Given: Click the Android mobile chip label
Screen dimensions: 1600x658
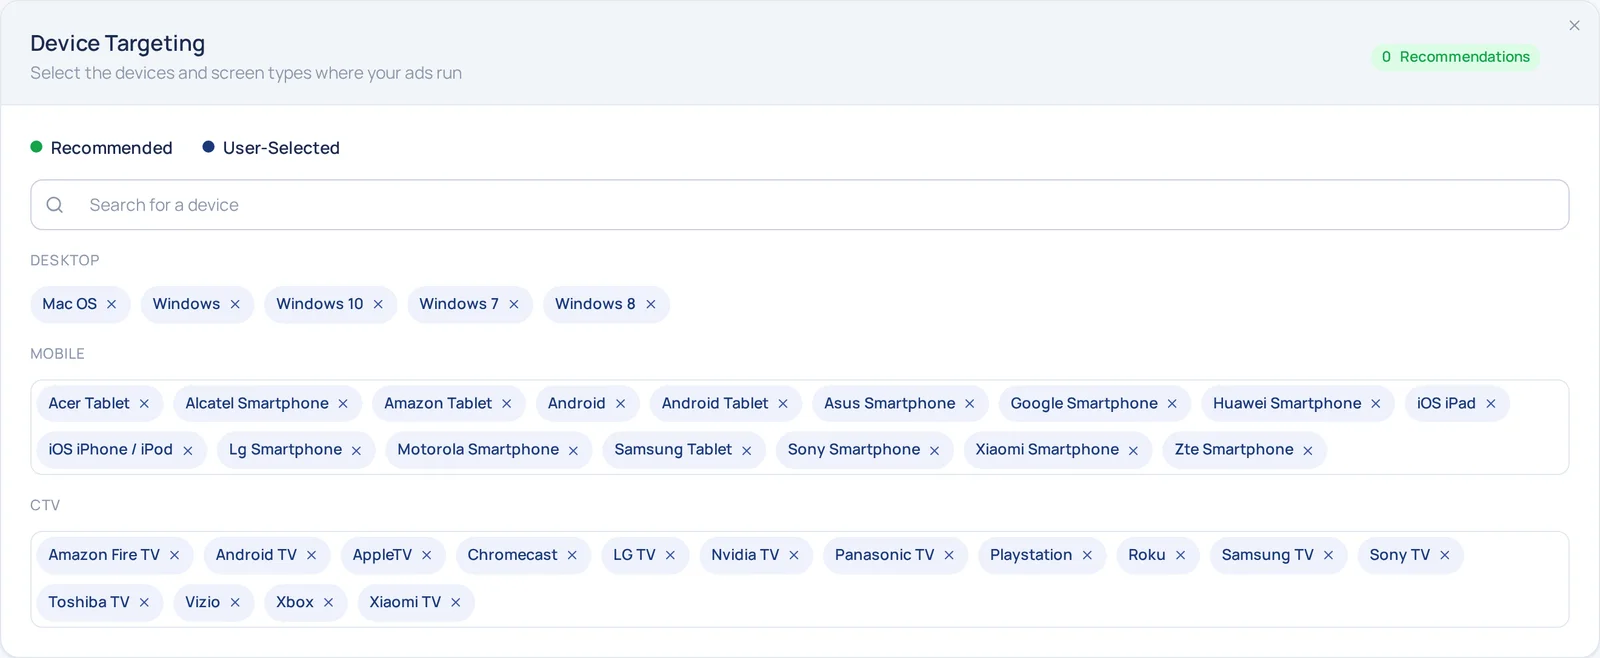Looking at the screenshot, I should [577, 403].
